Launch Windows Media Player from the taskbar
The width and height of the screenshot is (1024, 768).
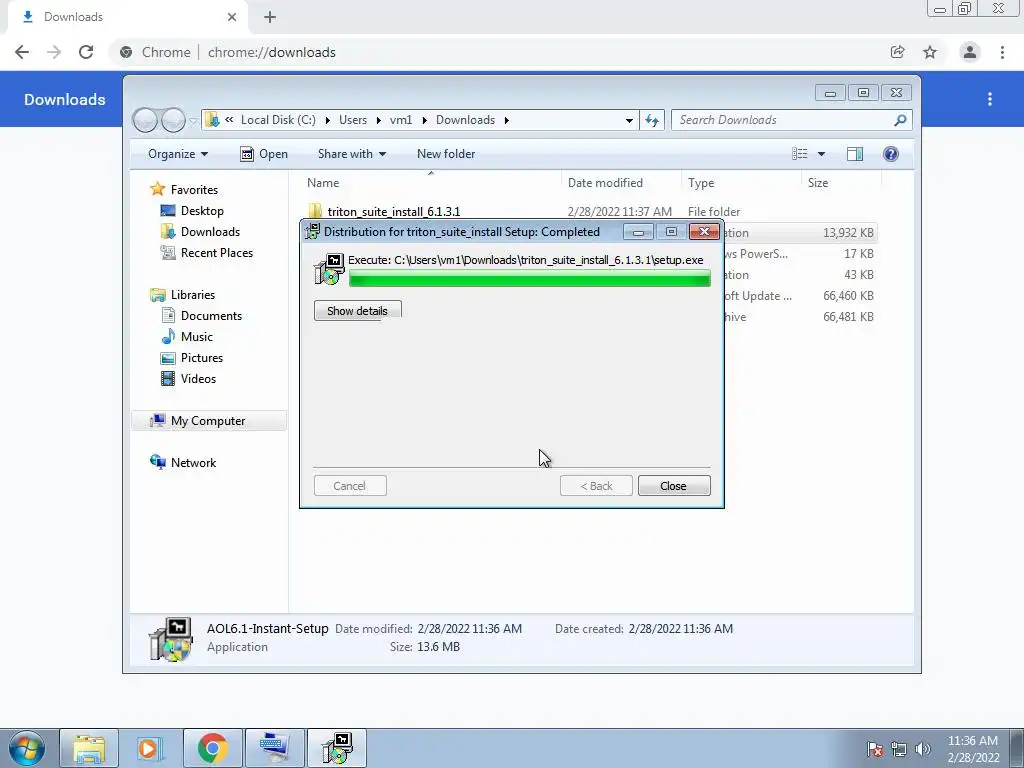coord(150,748)
